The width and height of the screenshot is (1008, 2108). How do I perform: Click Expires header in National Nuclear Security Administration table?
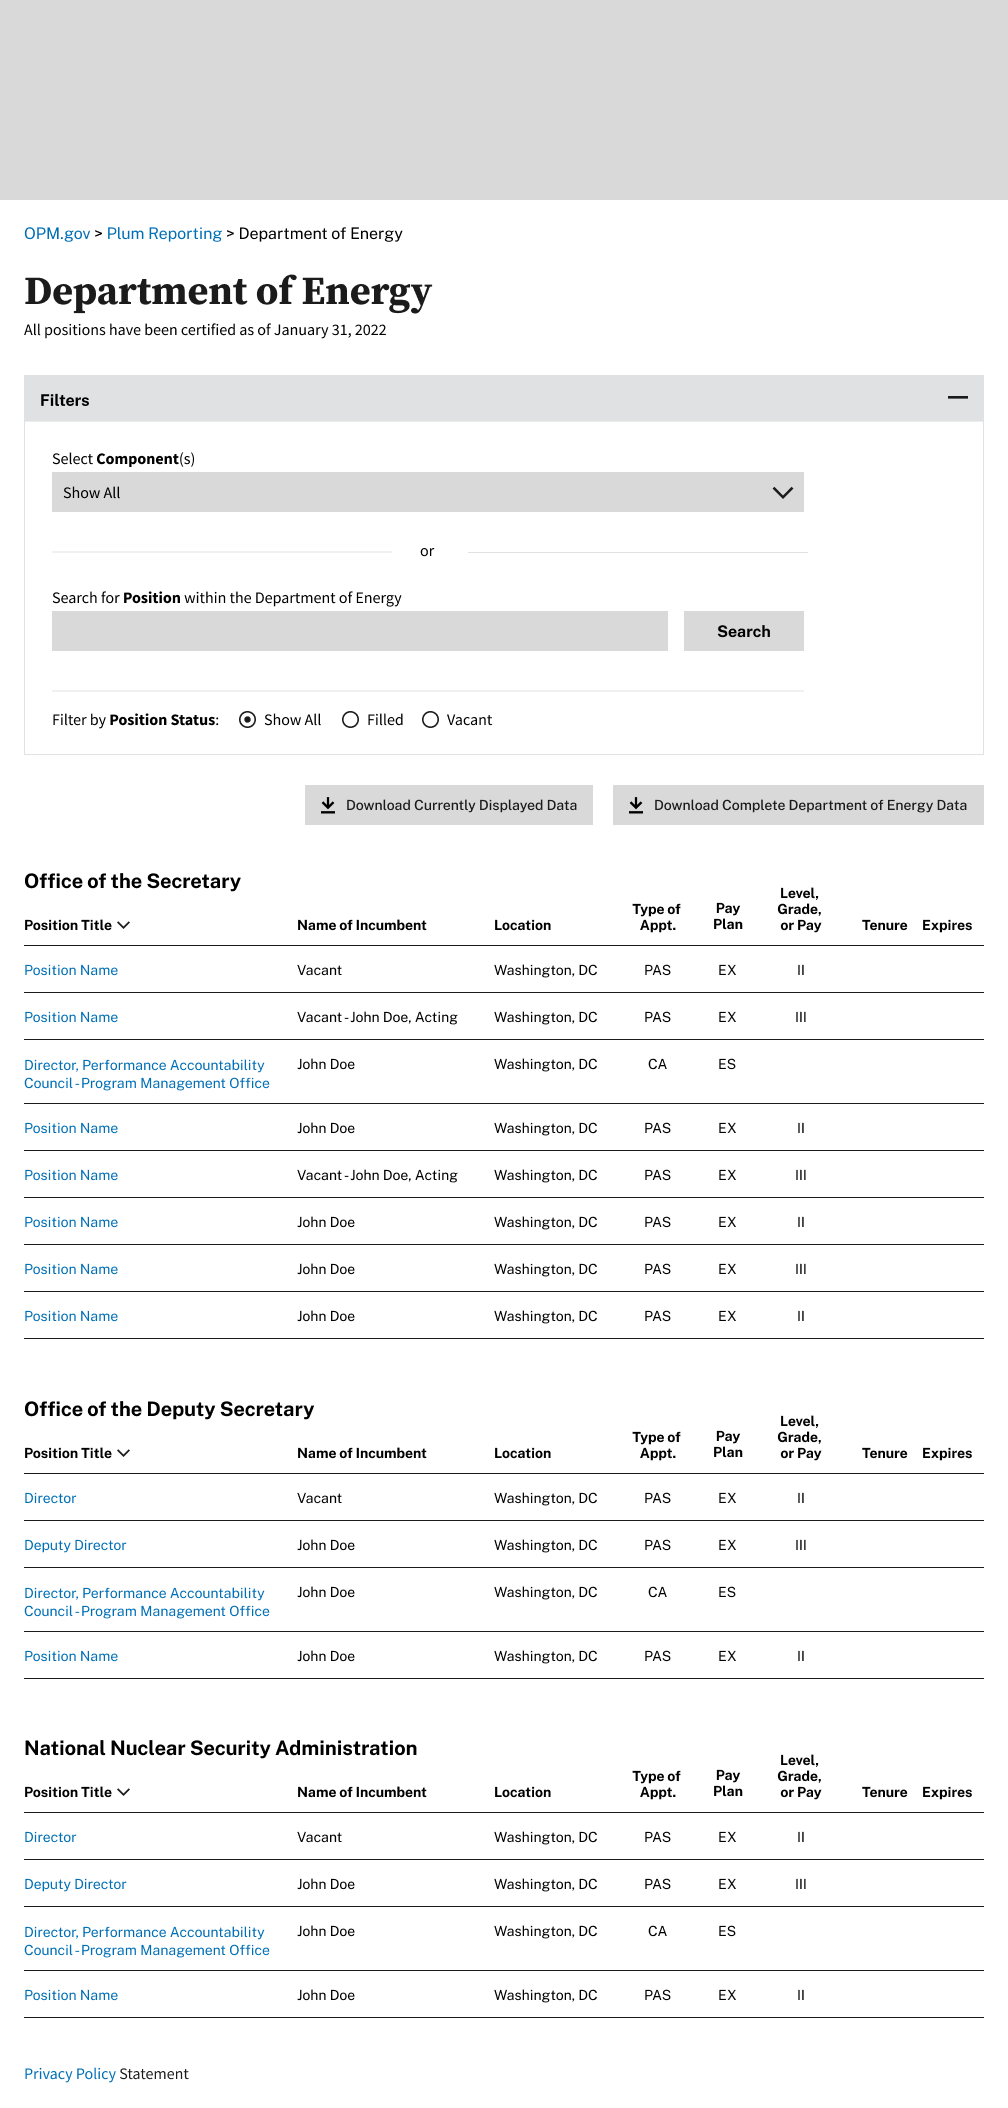click(x=947, y=1792)
